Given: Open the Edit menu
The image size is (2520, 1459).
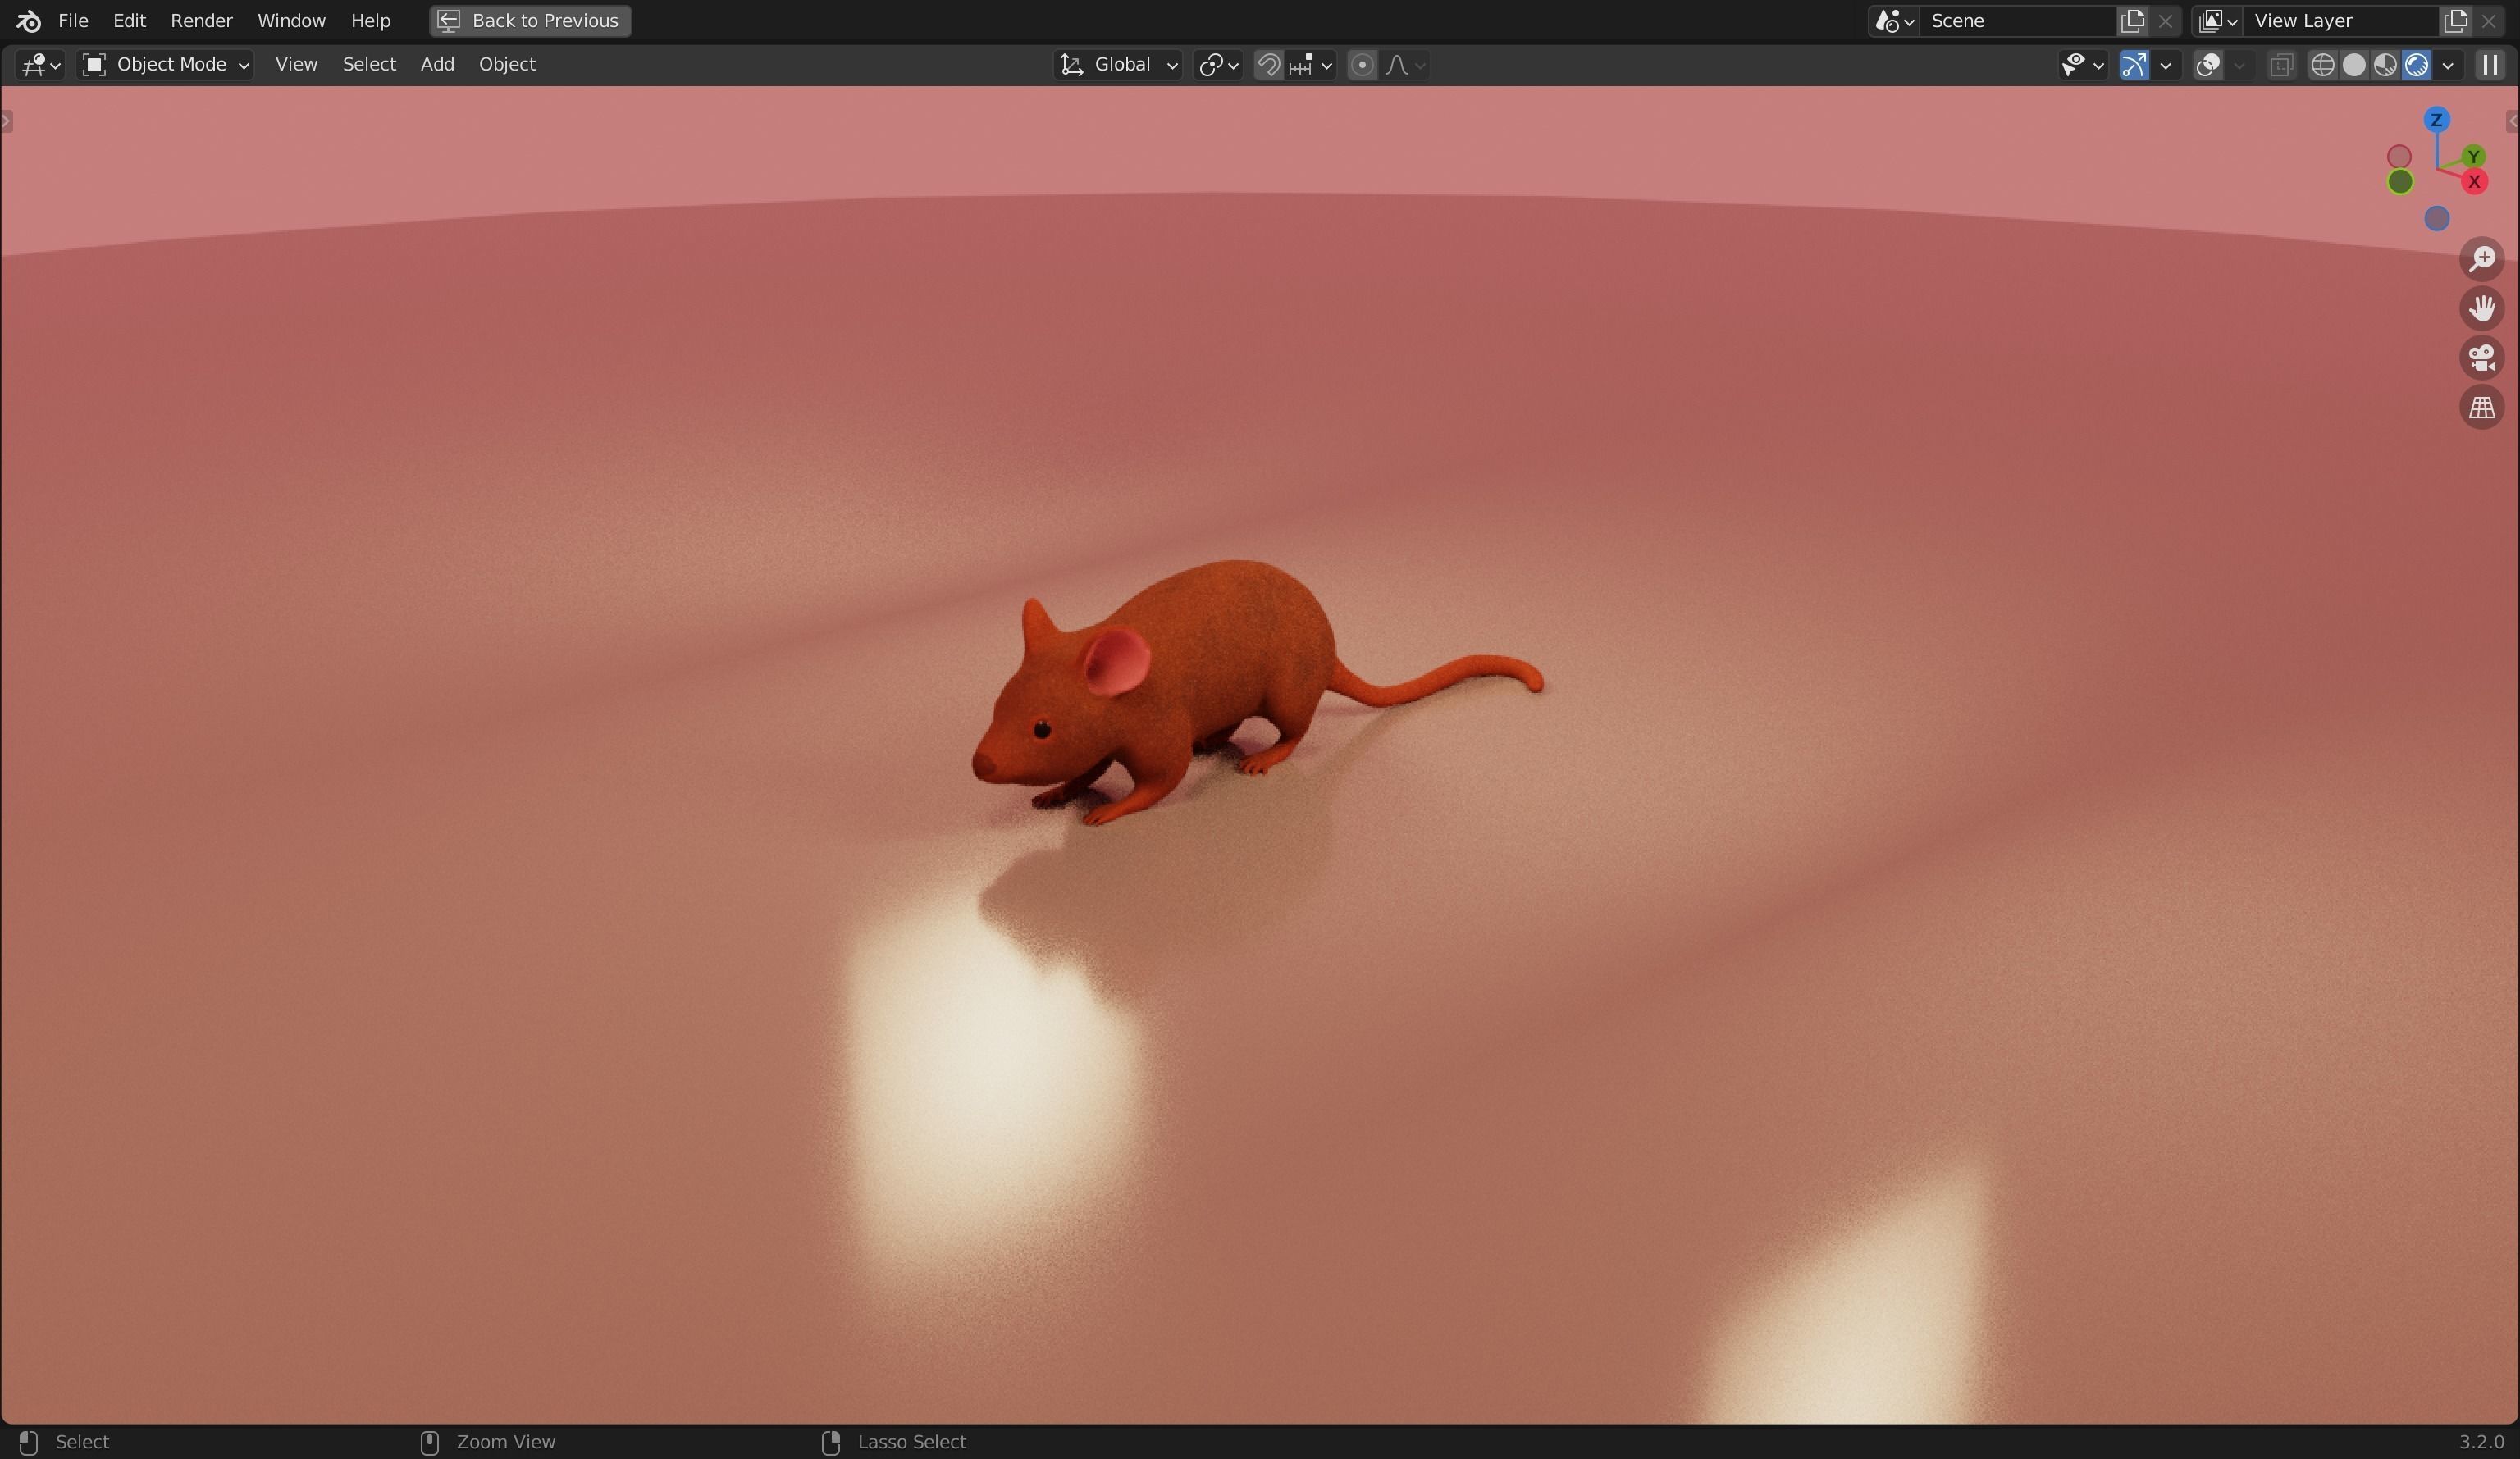Looking at the screenshot, I should tap(129, 20).
